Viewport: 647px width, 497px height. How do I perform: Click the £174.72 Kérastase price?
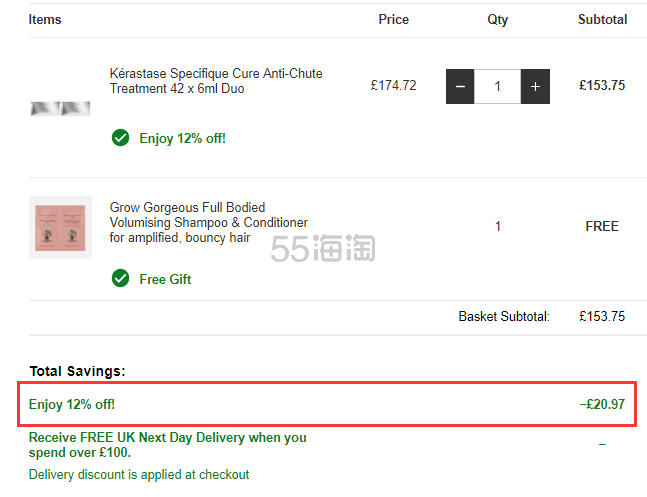tap(393, 86)
